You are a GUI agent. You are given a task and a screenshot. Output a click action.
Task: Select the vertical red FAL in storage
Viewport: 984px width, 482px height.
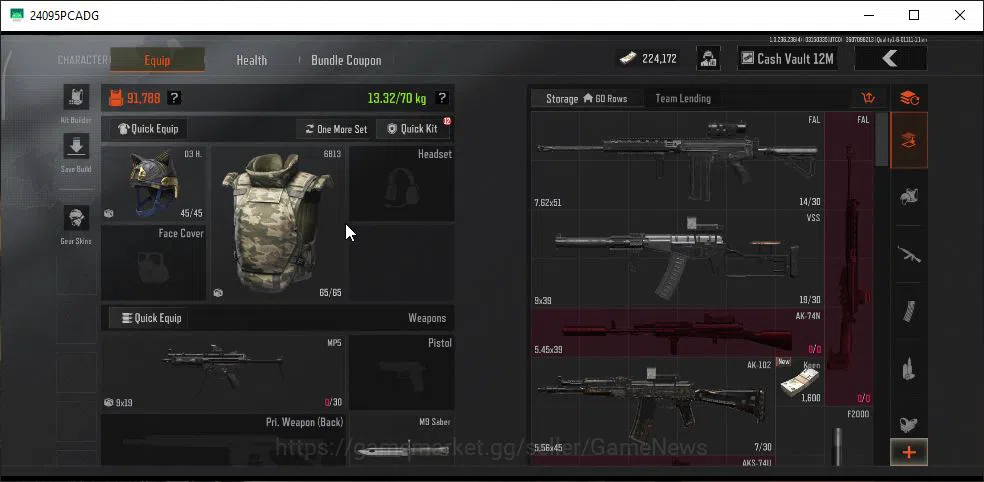(x=849, y=259)
